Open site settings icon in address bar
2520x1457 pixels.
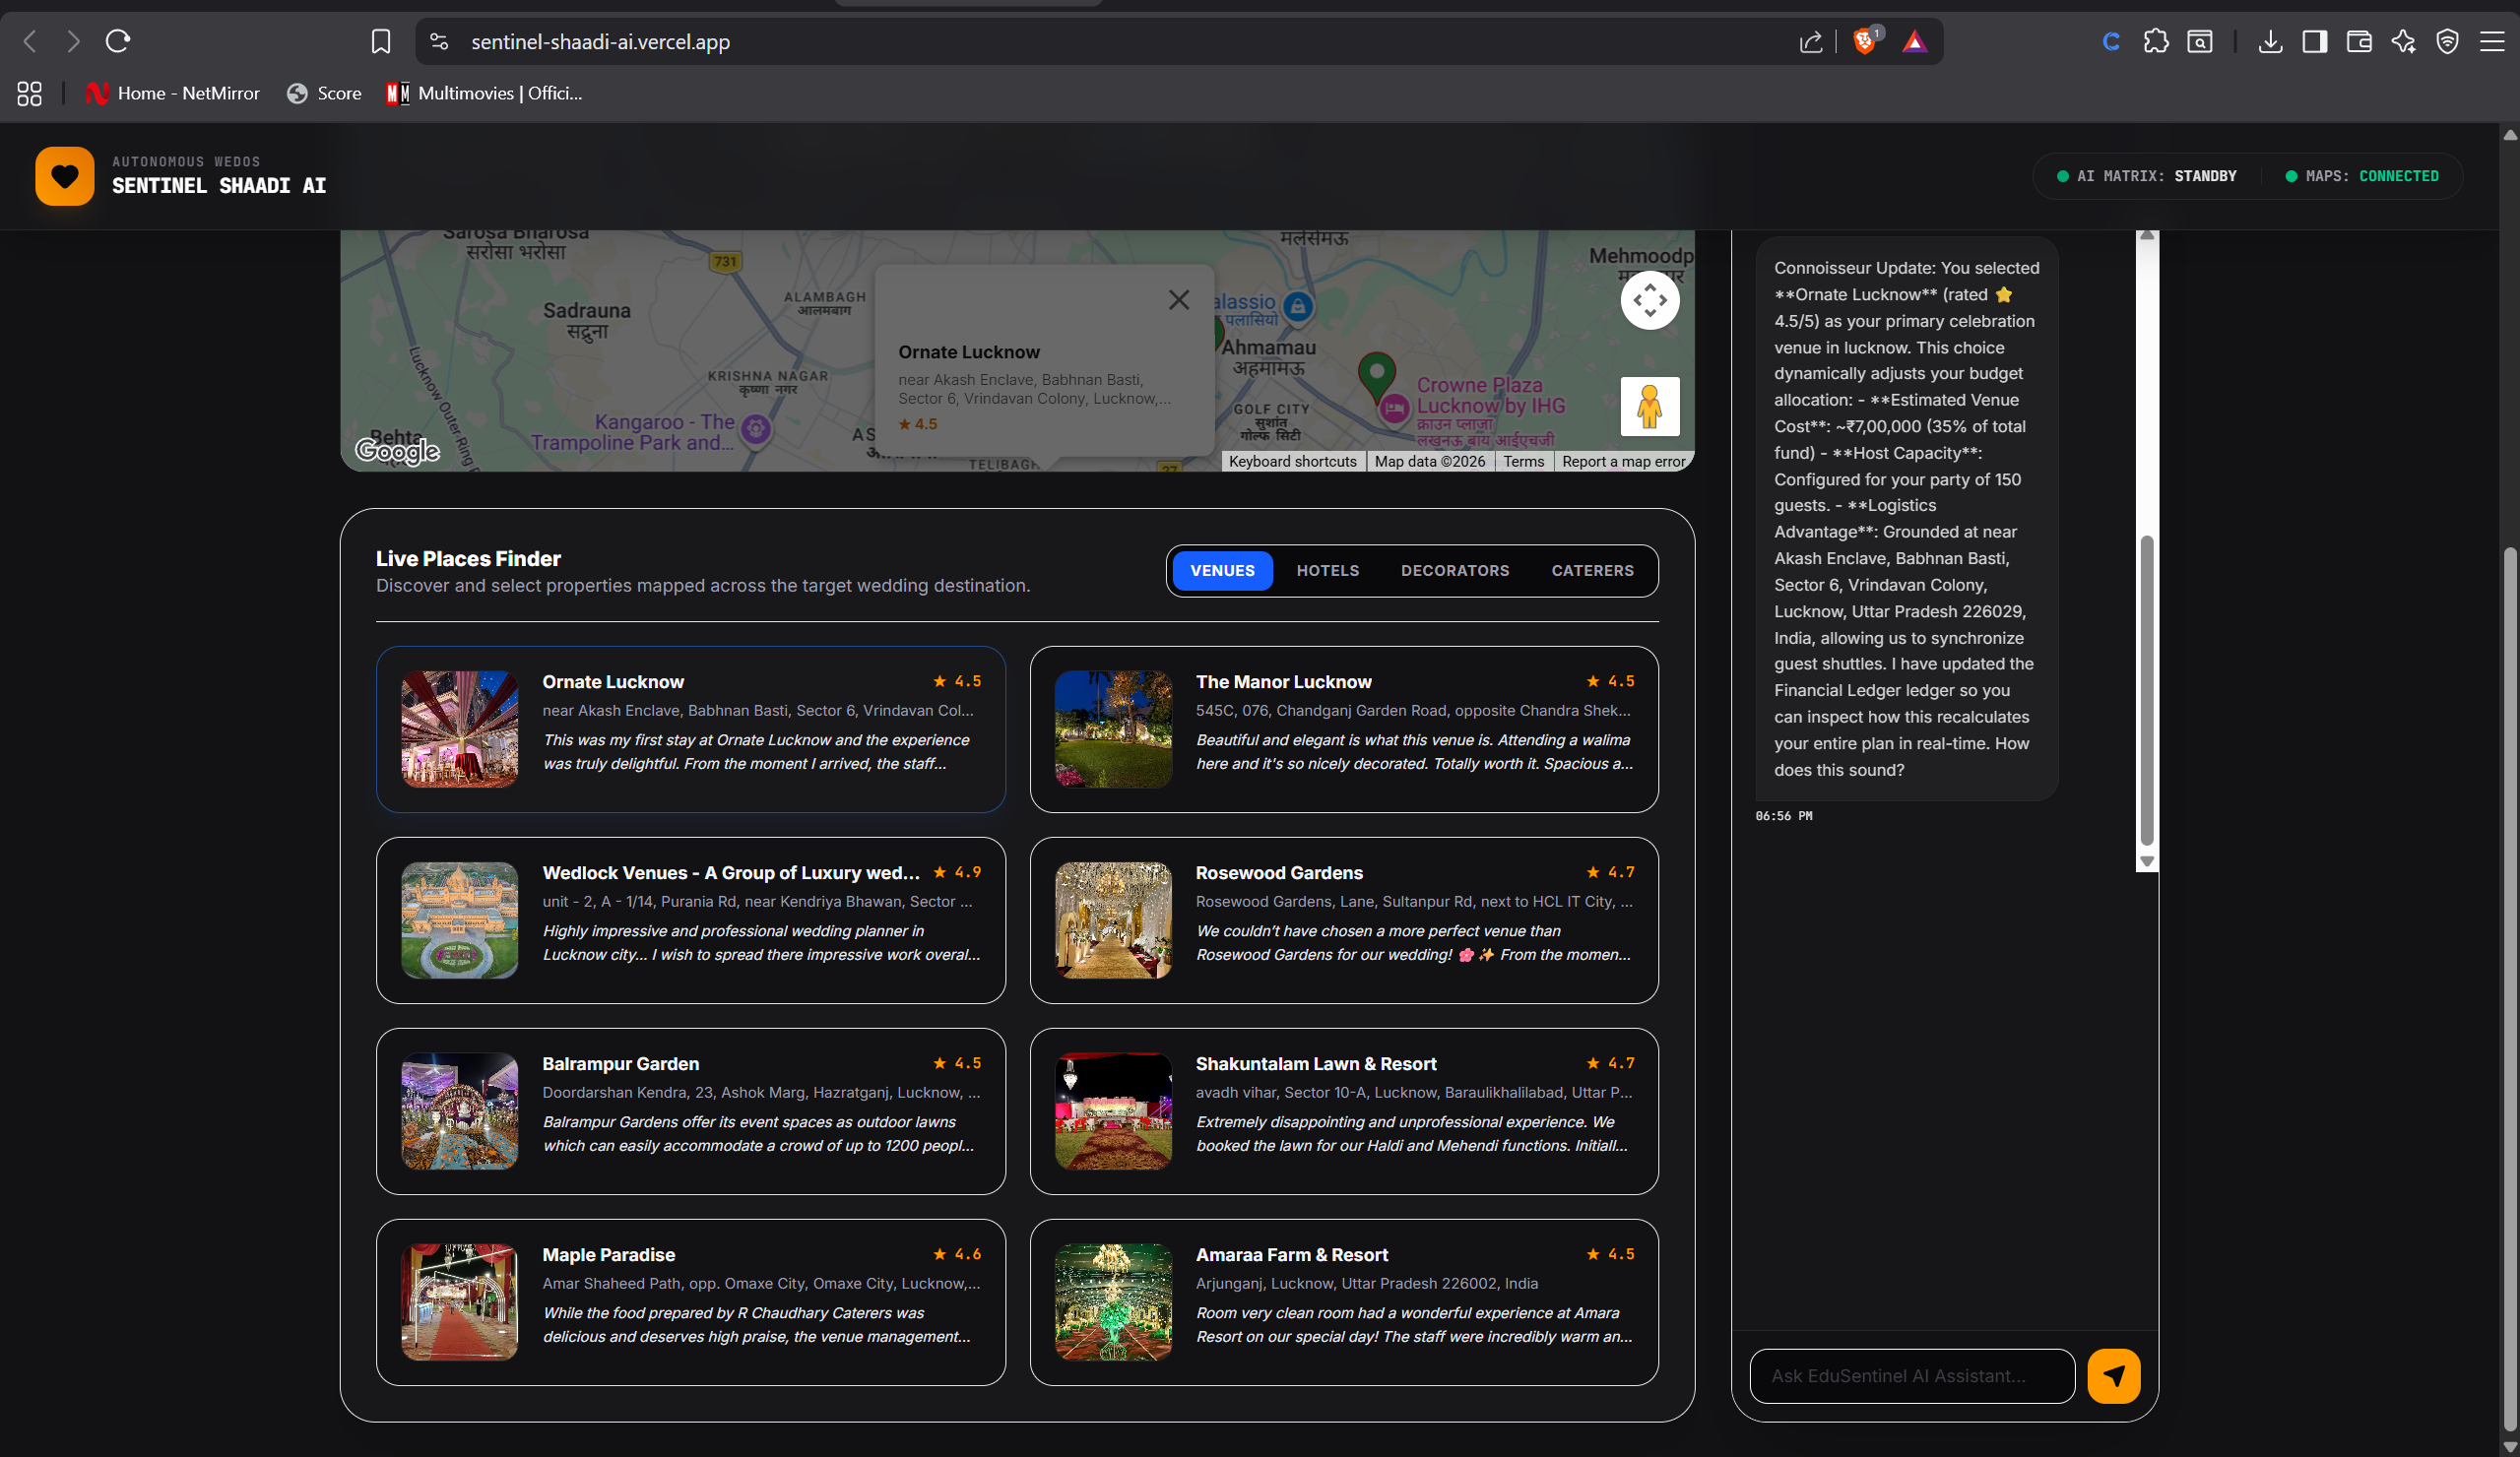pos(439,41)
